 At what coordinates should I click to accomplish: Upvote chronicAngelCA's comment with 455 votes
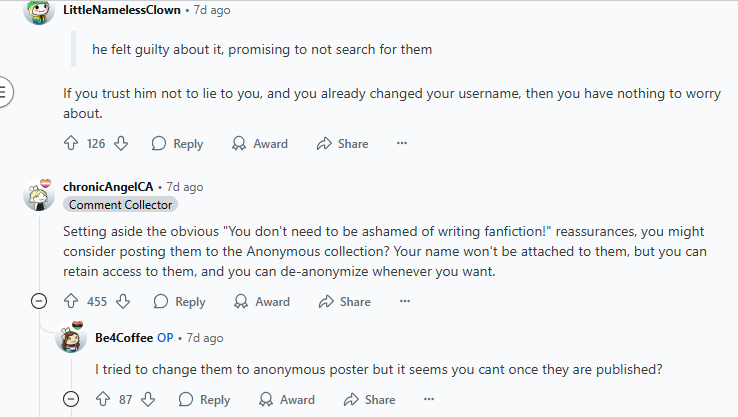pos(71,301)
